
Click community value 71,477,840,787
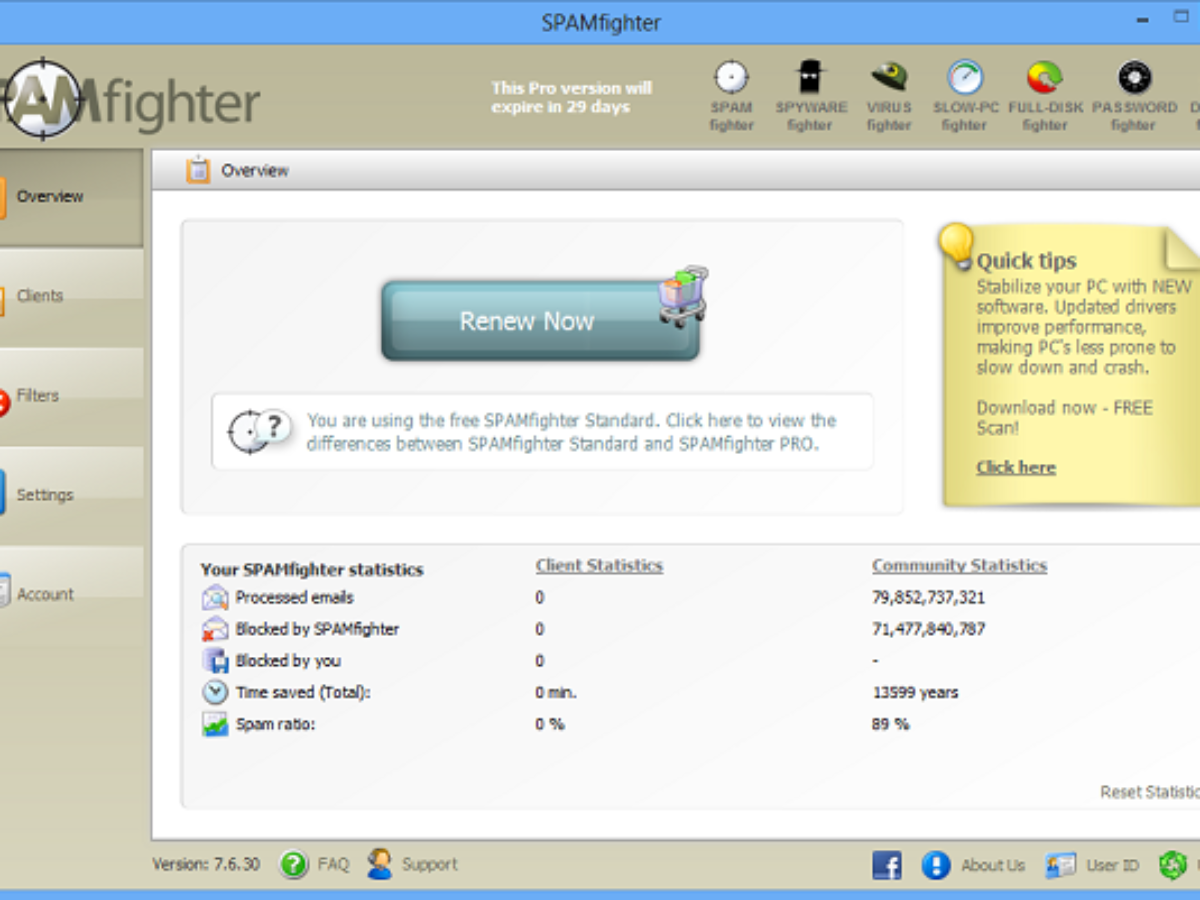click(x=929, y=629)
